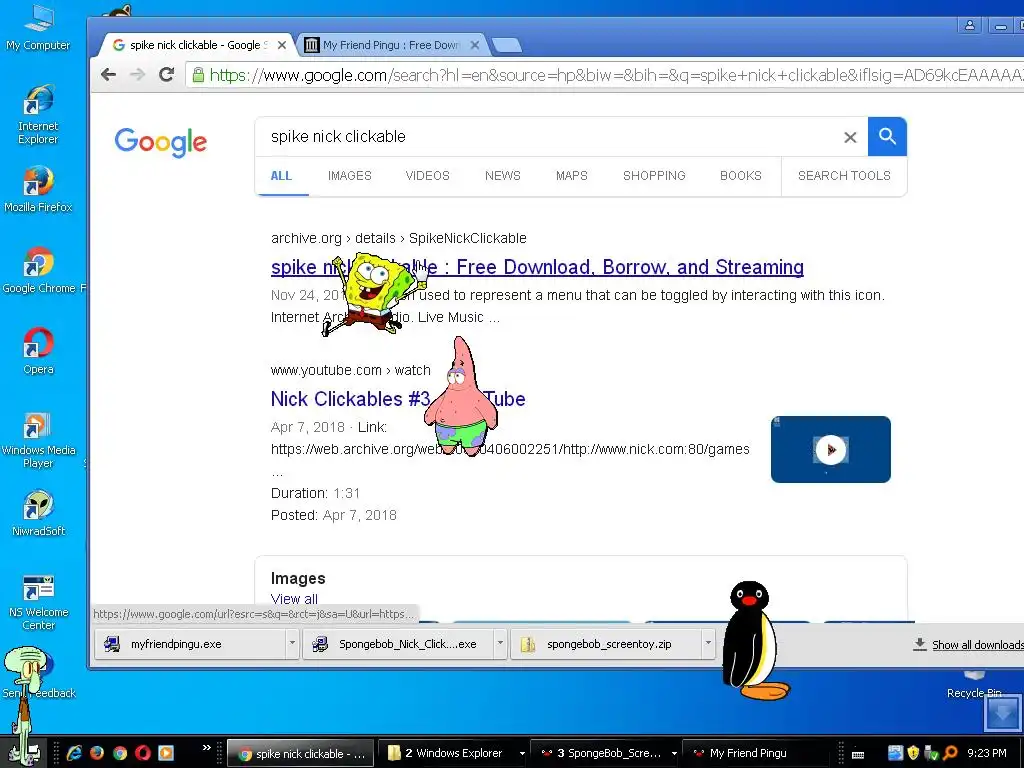The width and height of the screenshot is (1024, 768).
Task: Click the keyboard icon in taskbar
Action: point(858,754)
